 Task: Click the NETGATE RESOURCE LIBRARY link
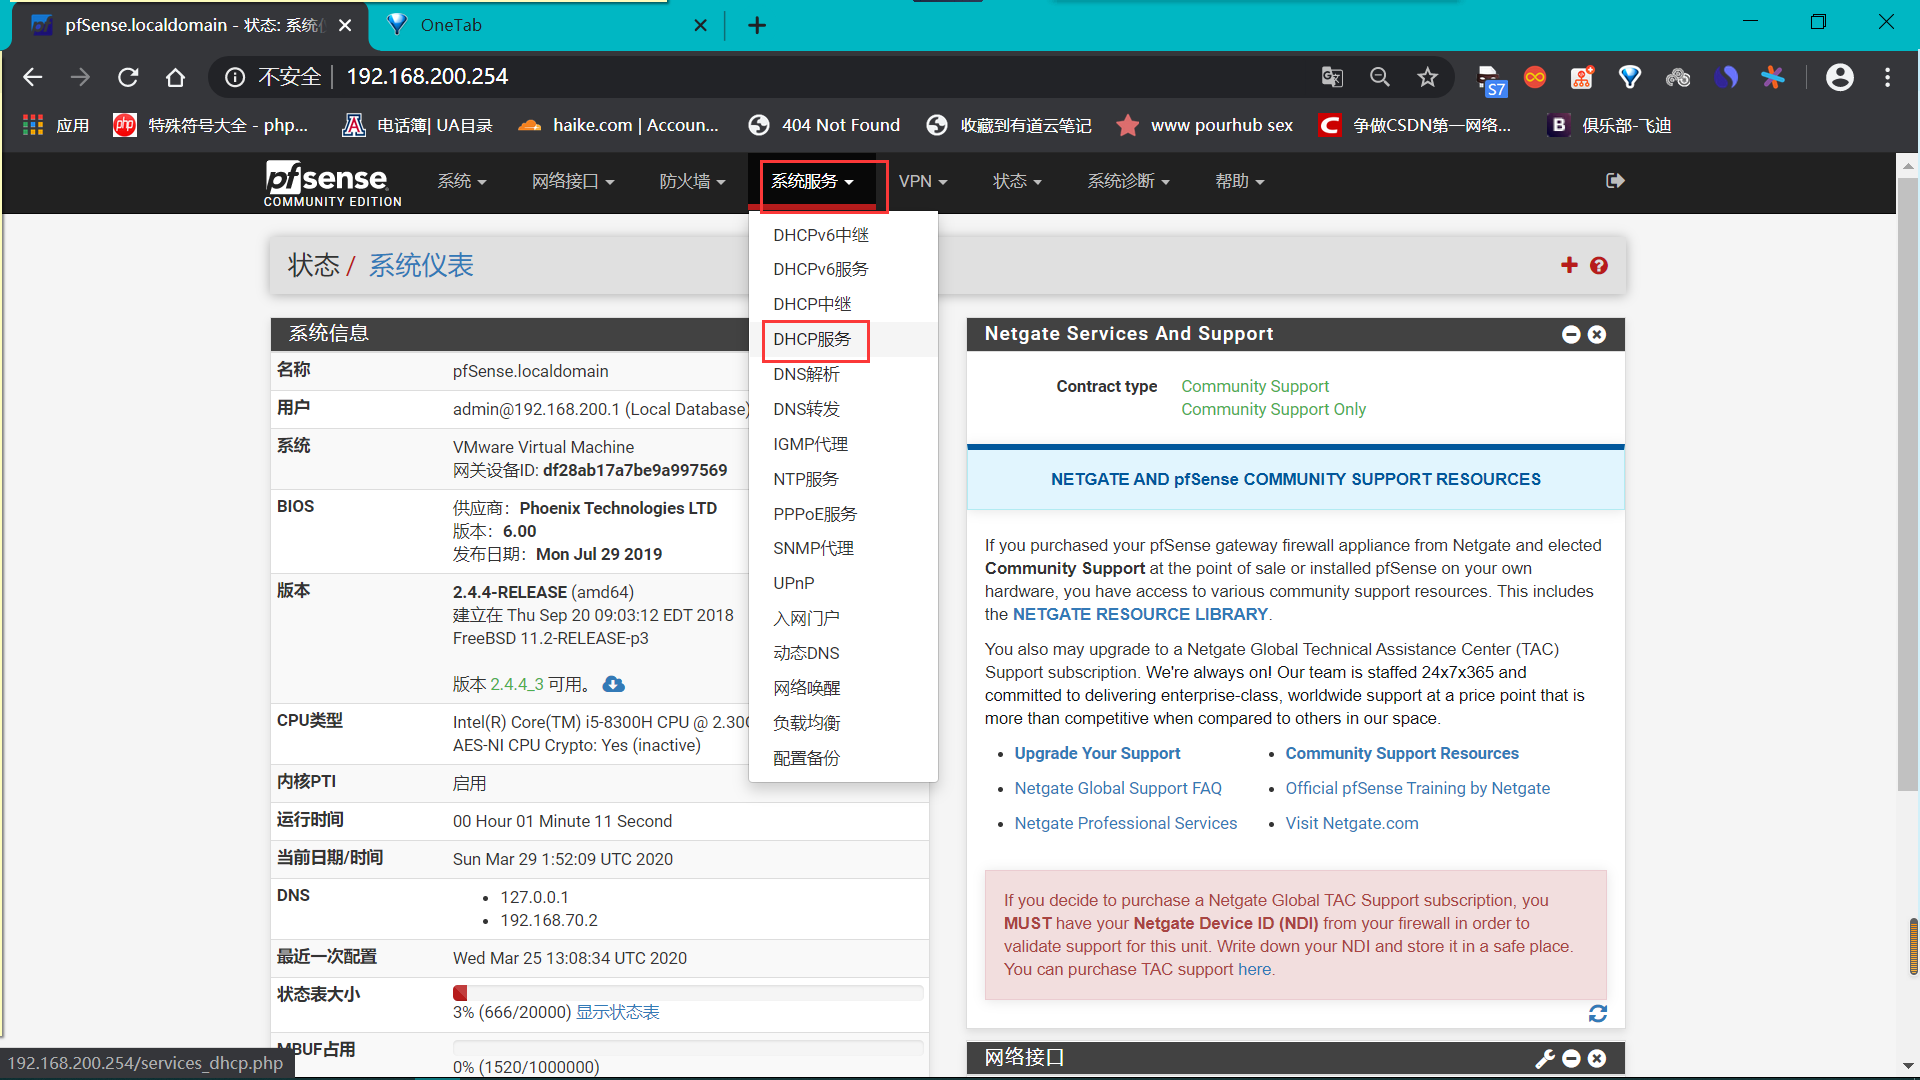coord(1140,614)
